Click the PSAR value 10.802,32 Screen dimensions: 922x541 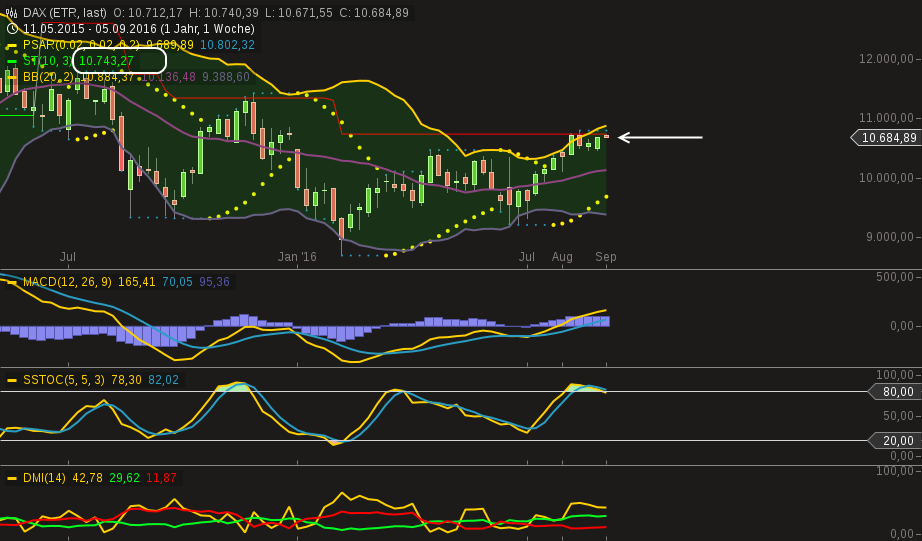pyautogui.click(x=228, y=45)
